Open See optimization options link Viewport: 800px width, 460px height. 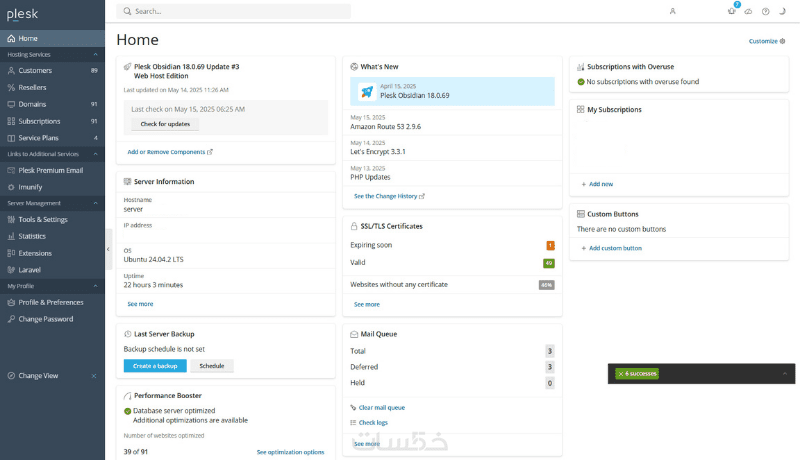(x=290, y=452)
